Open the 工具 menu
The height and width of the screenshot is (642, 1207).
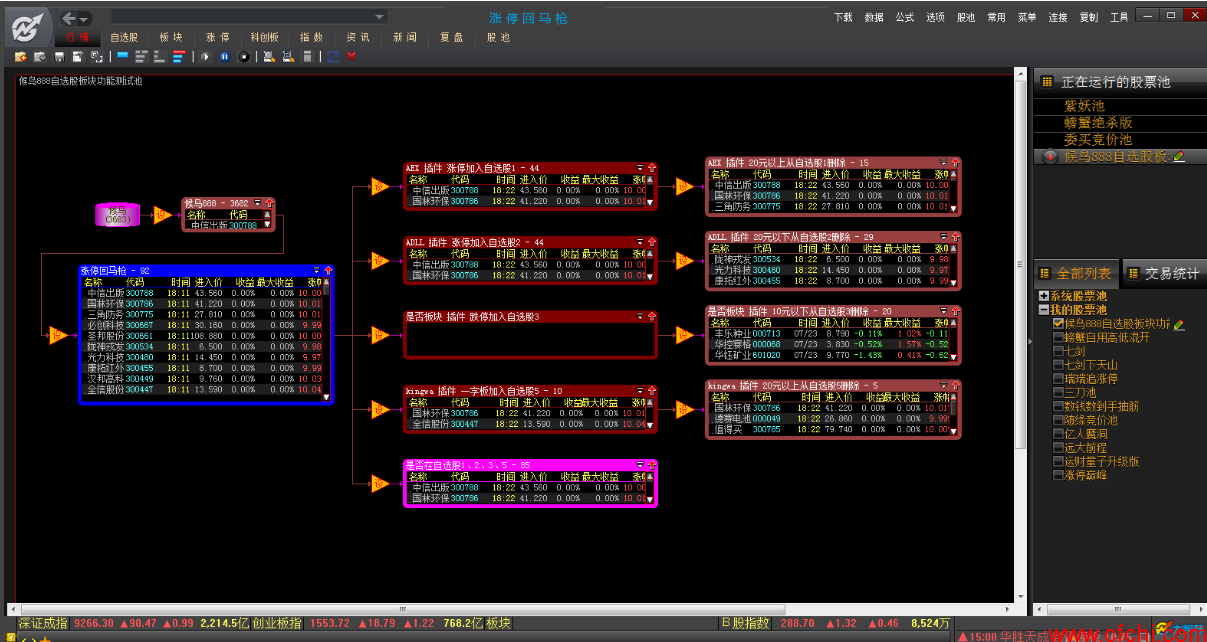click(1119, 18)
